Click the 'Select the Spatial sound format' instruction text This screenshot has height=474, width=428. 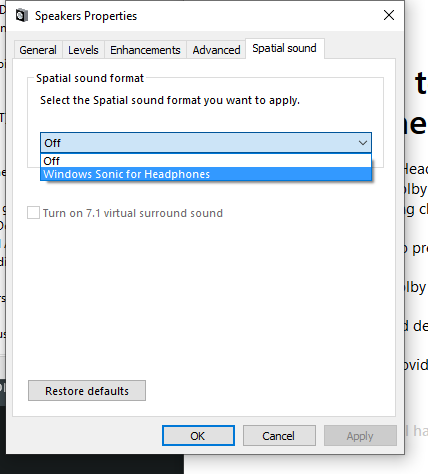pyautogui.click(x=170, y=100)
